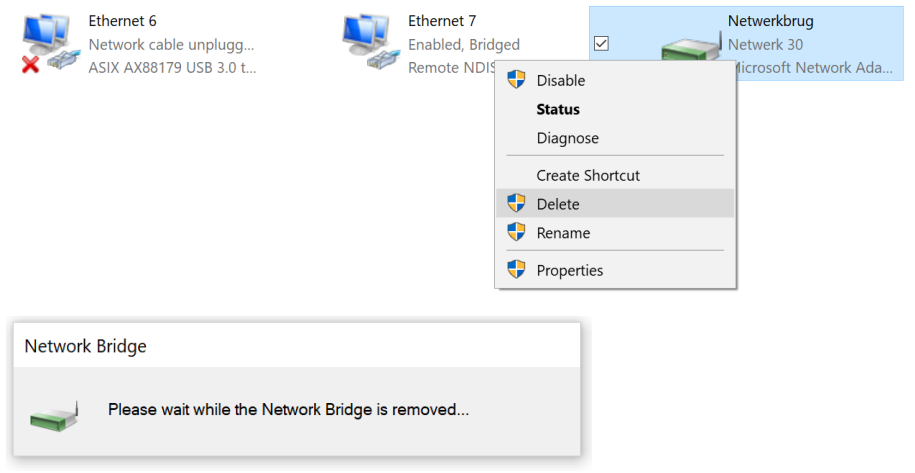Click the Netwerkbrug bridge icon
The width and height of the screenshot is (915, 473).
[x=690, y=50]
